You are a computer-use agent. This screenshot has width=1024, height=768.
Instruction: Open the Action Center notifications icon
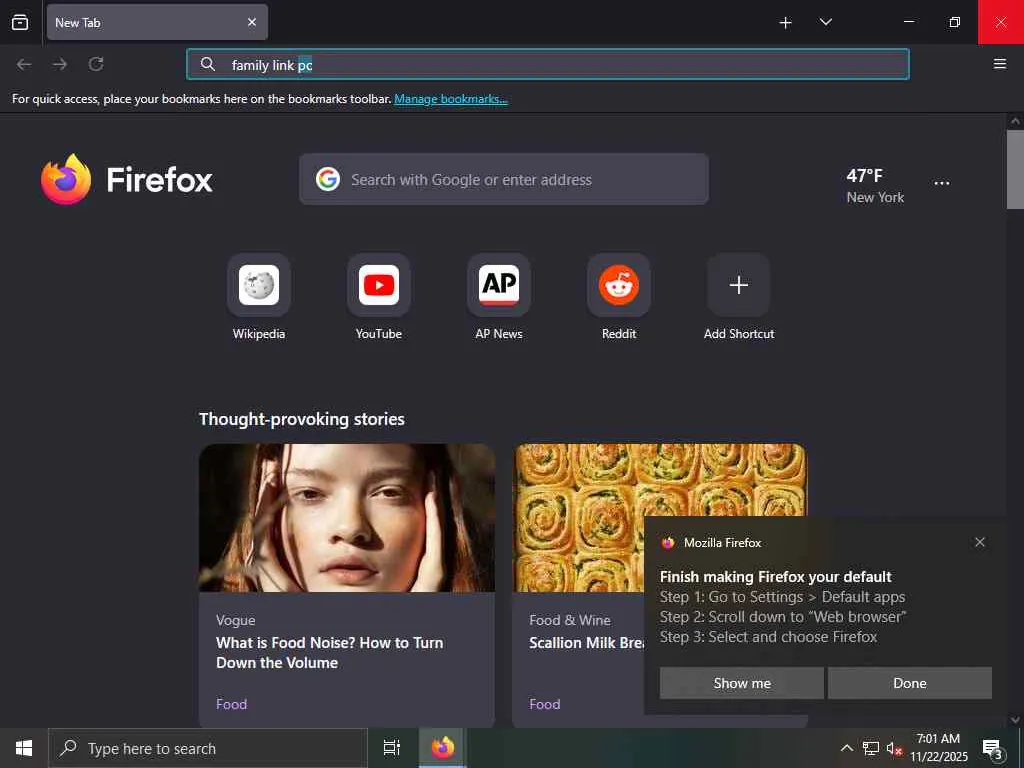coord(992,748)
